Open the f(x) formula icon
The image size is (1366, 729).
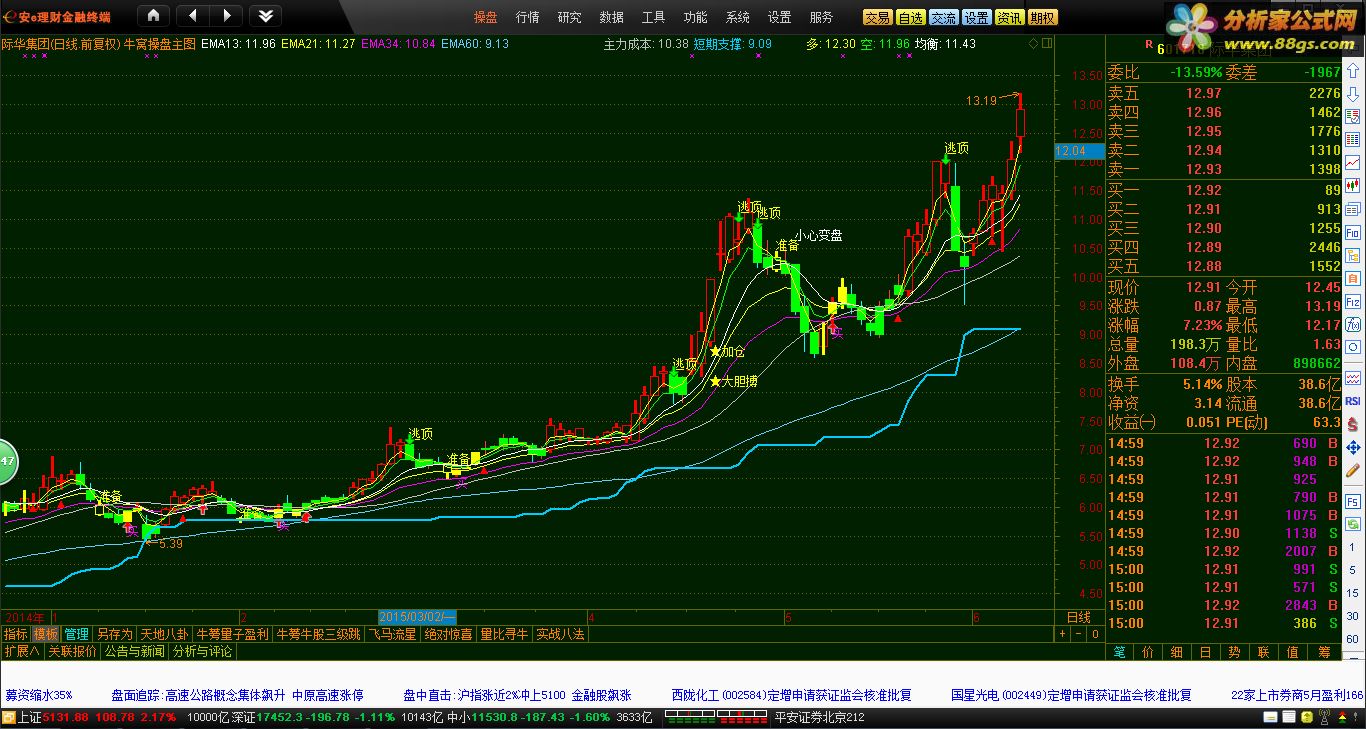tap(1353, 324)
